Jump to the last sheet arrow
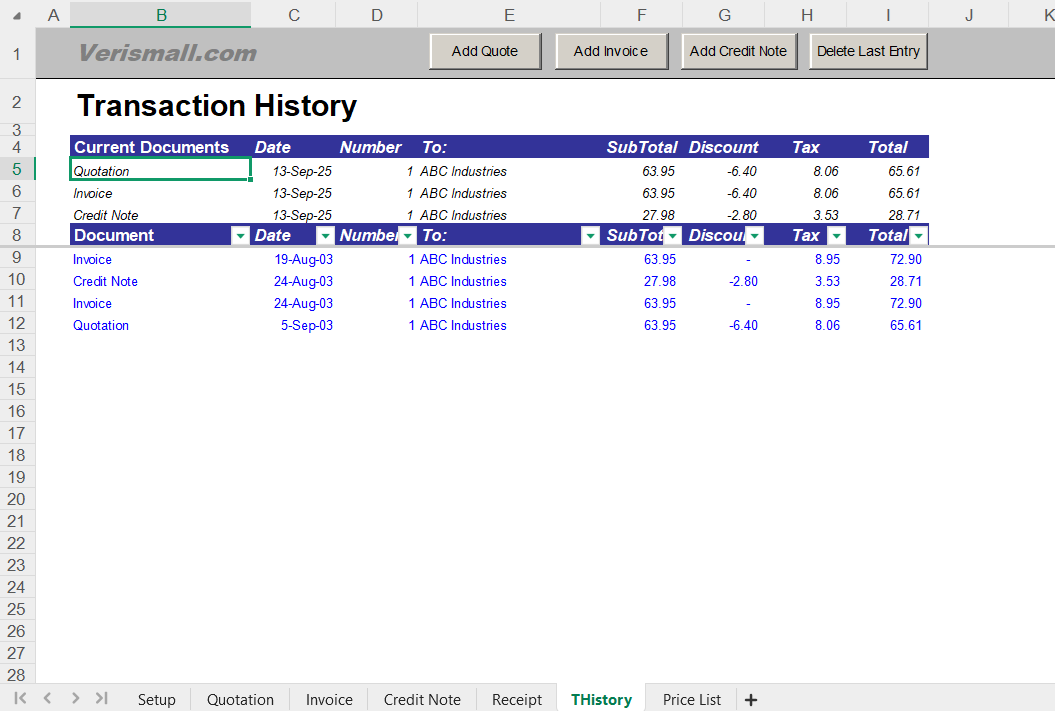The width and height of the screenshot is (1055, 711). pos(101,699)
